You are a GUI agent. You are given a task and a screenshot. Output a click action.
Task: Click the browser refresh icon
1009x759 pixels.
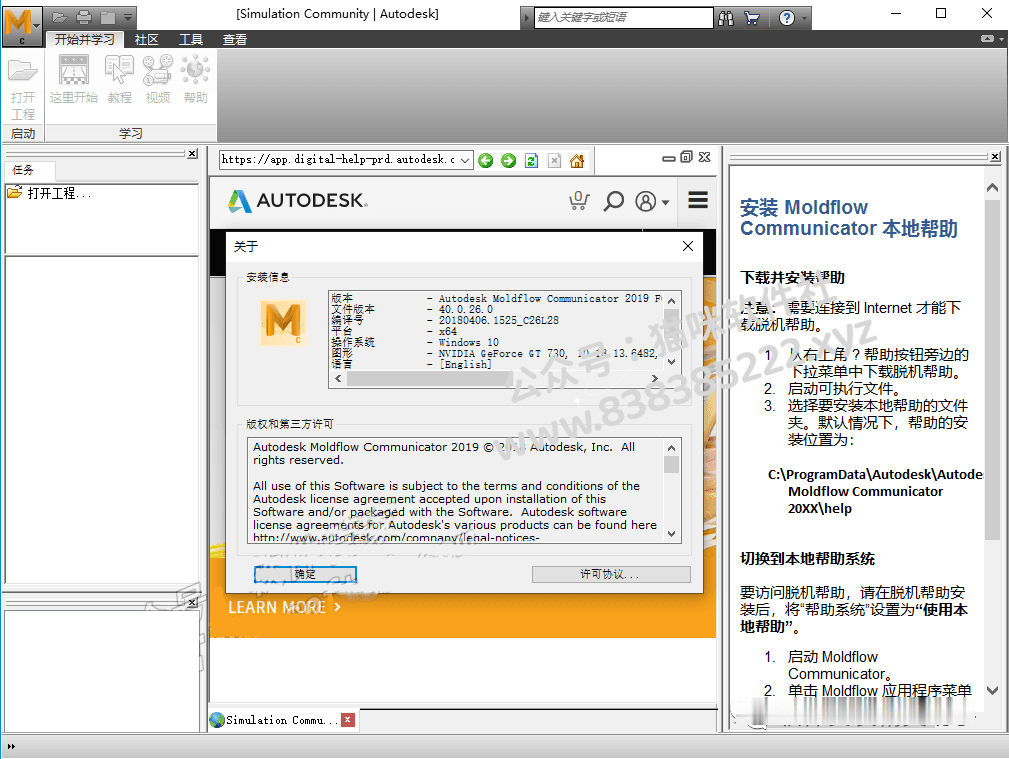tap(532, 160)
